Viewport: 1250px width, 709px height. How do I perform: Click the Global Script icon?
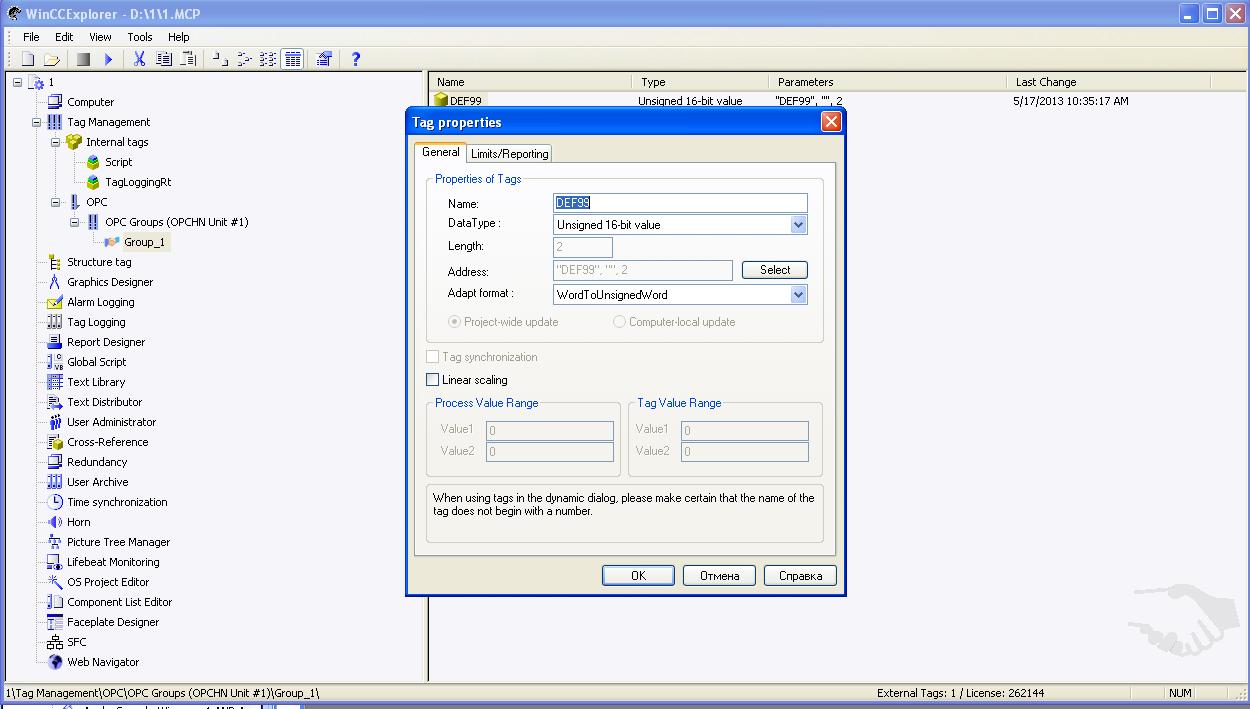coord(55,362)
